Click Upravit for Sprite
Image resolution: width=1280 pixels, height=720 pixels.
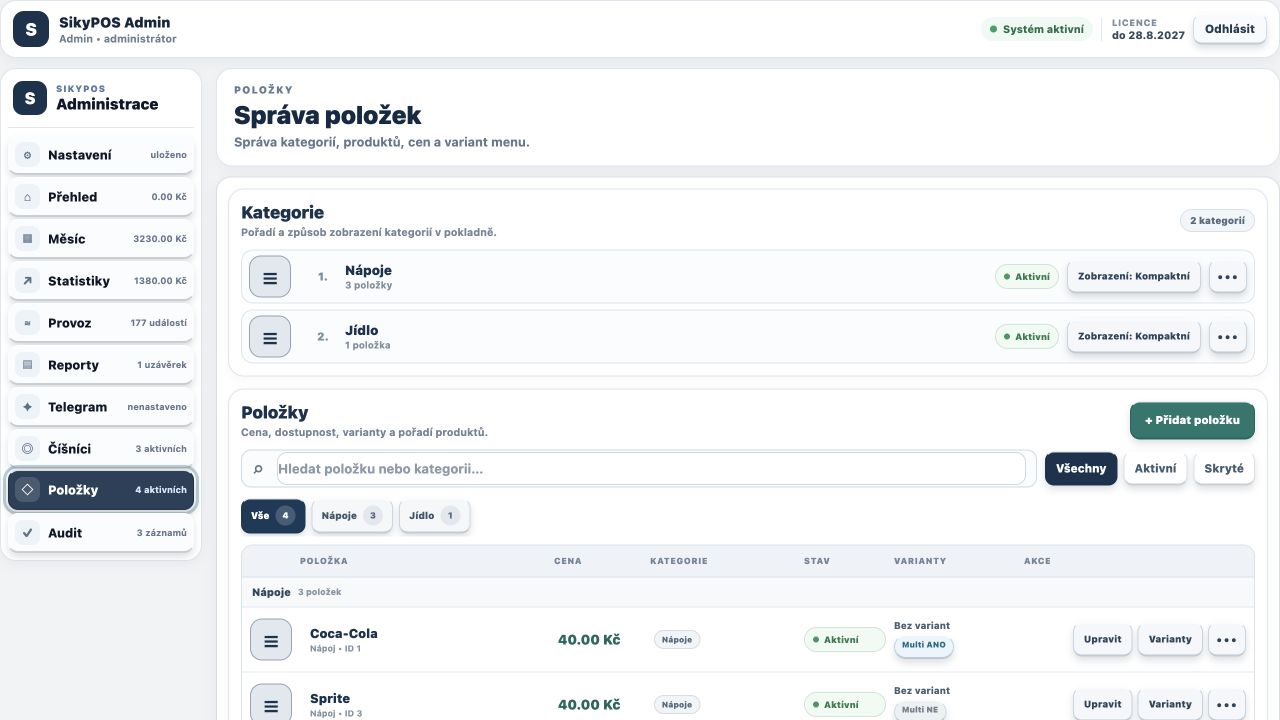coord(1103,705)
